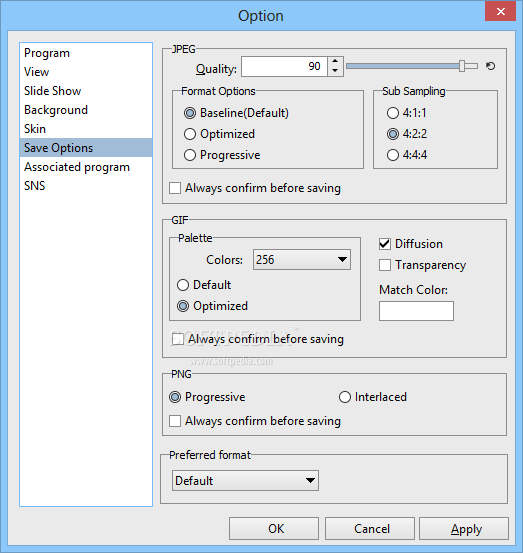Reset JPEG quality with the revert icon
The height and width of the screenshot is (553, 523).
(490, 66)
